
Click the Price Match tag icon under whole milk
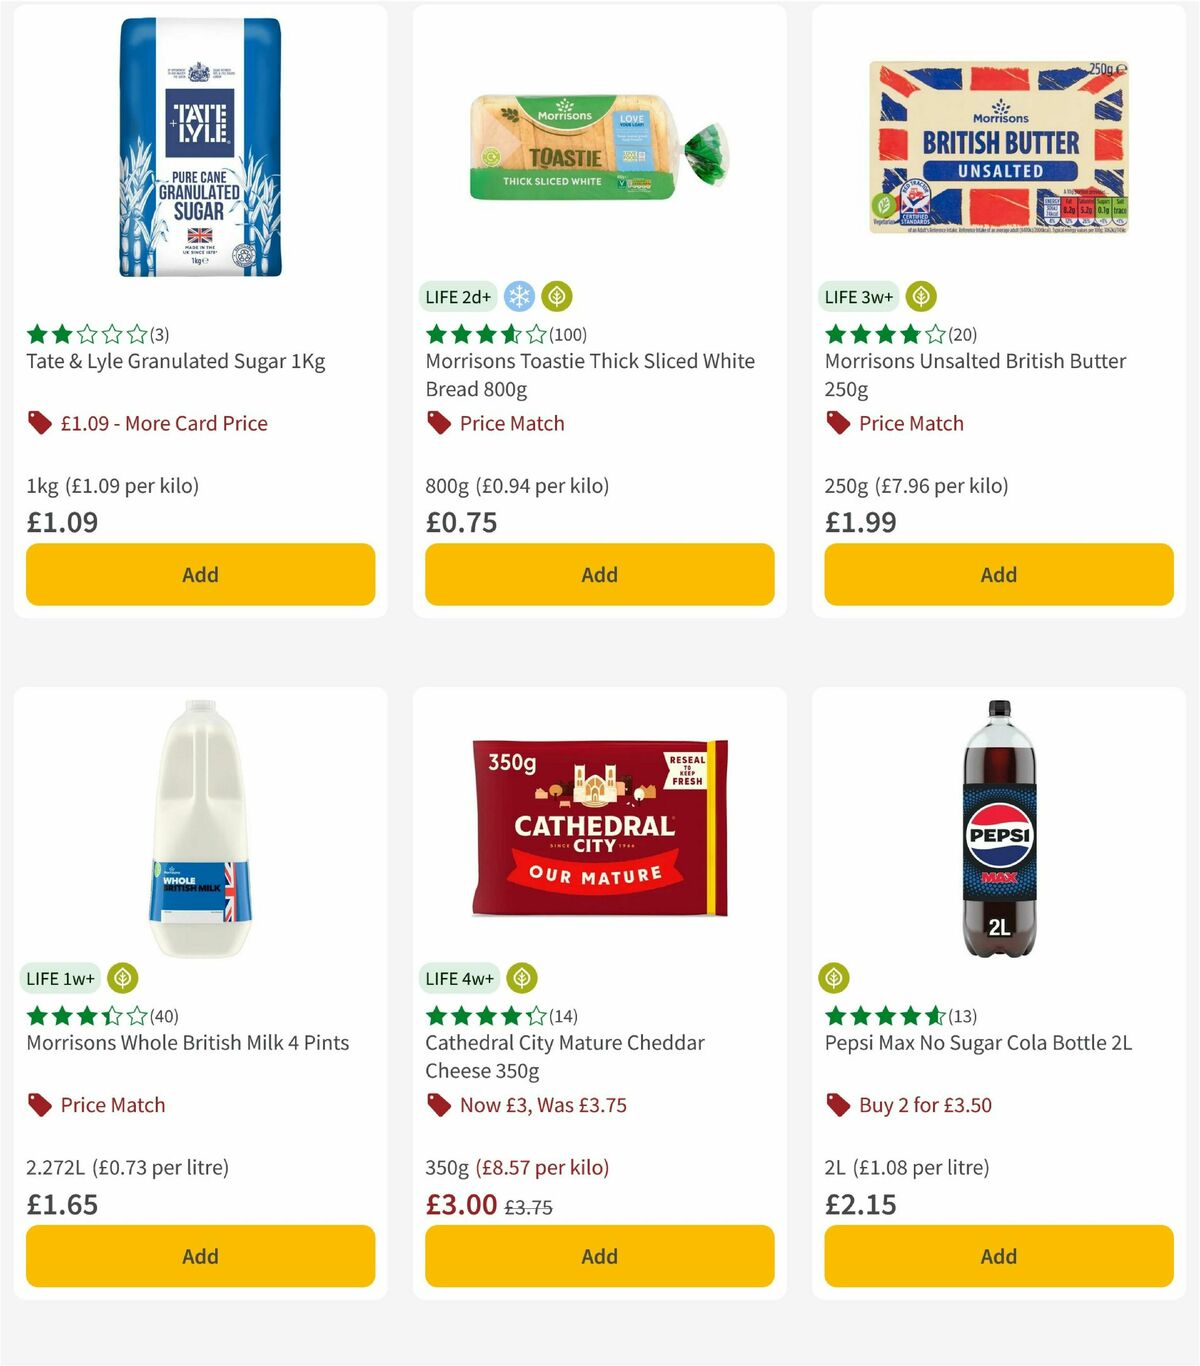click(x=38, y=1106)
